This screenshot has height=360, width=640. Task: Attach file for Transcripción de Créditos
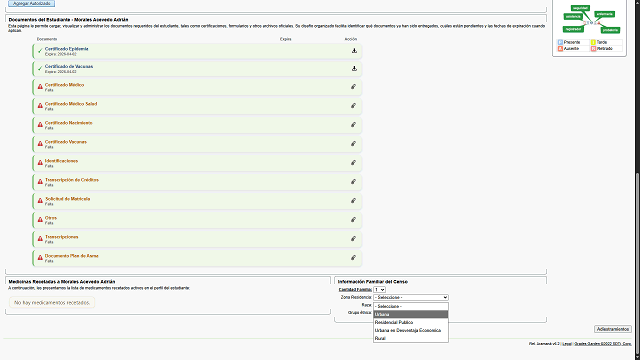click(353, 182)
